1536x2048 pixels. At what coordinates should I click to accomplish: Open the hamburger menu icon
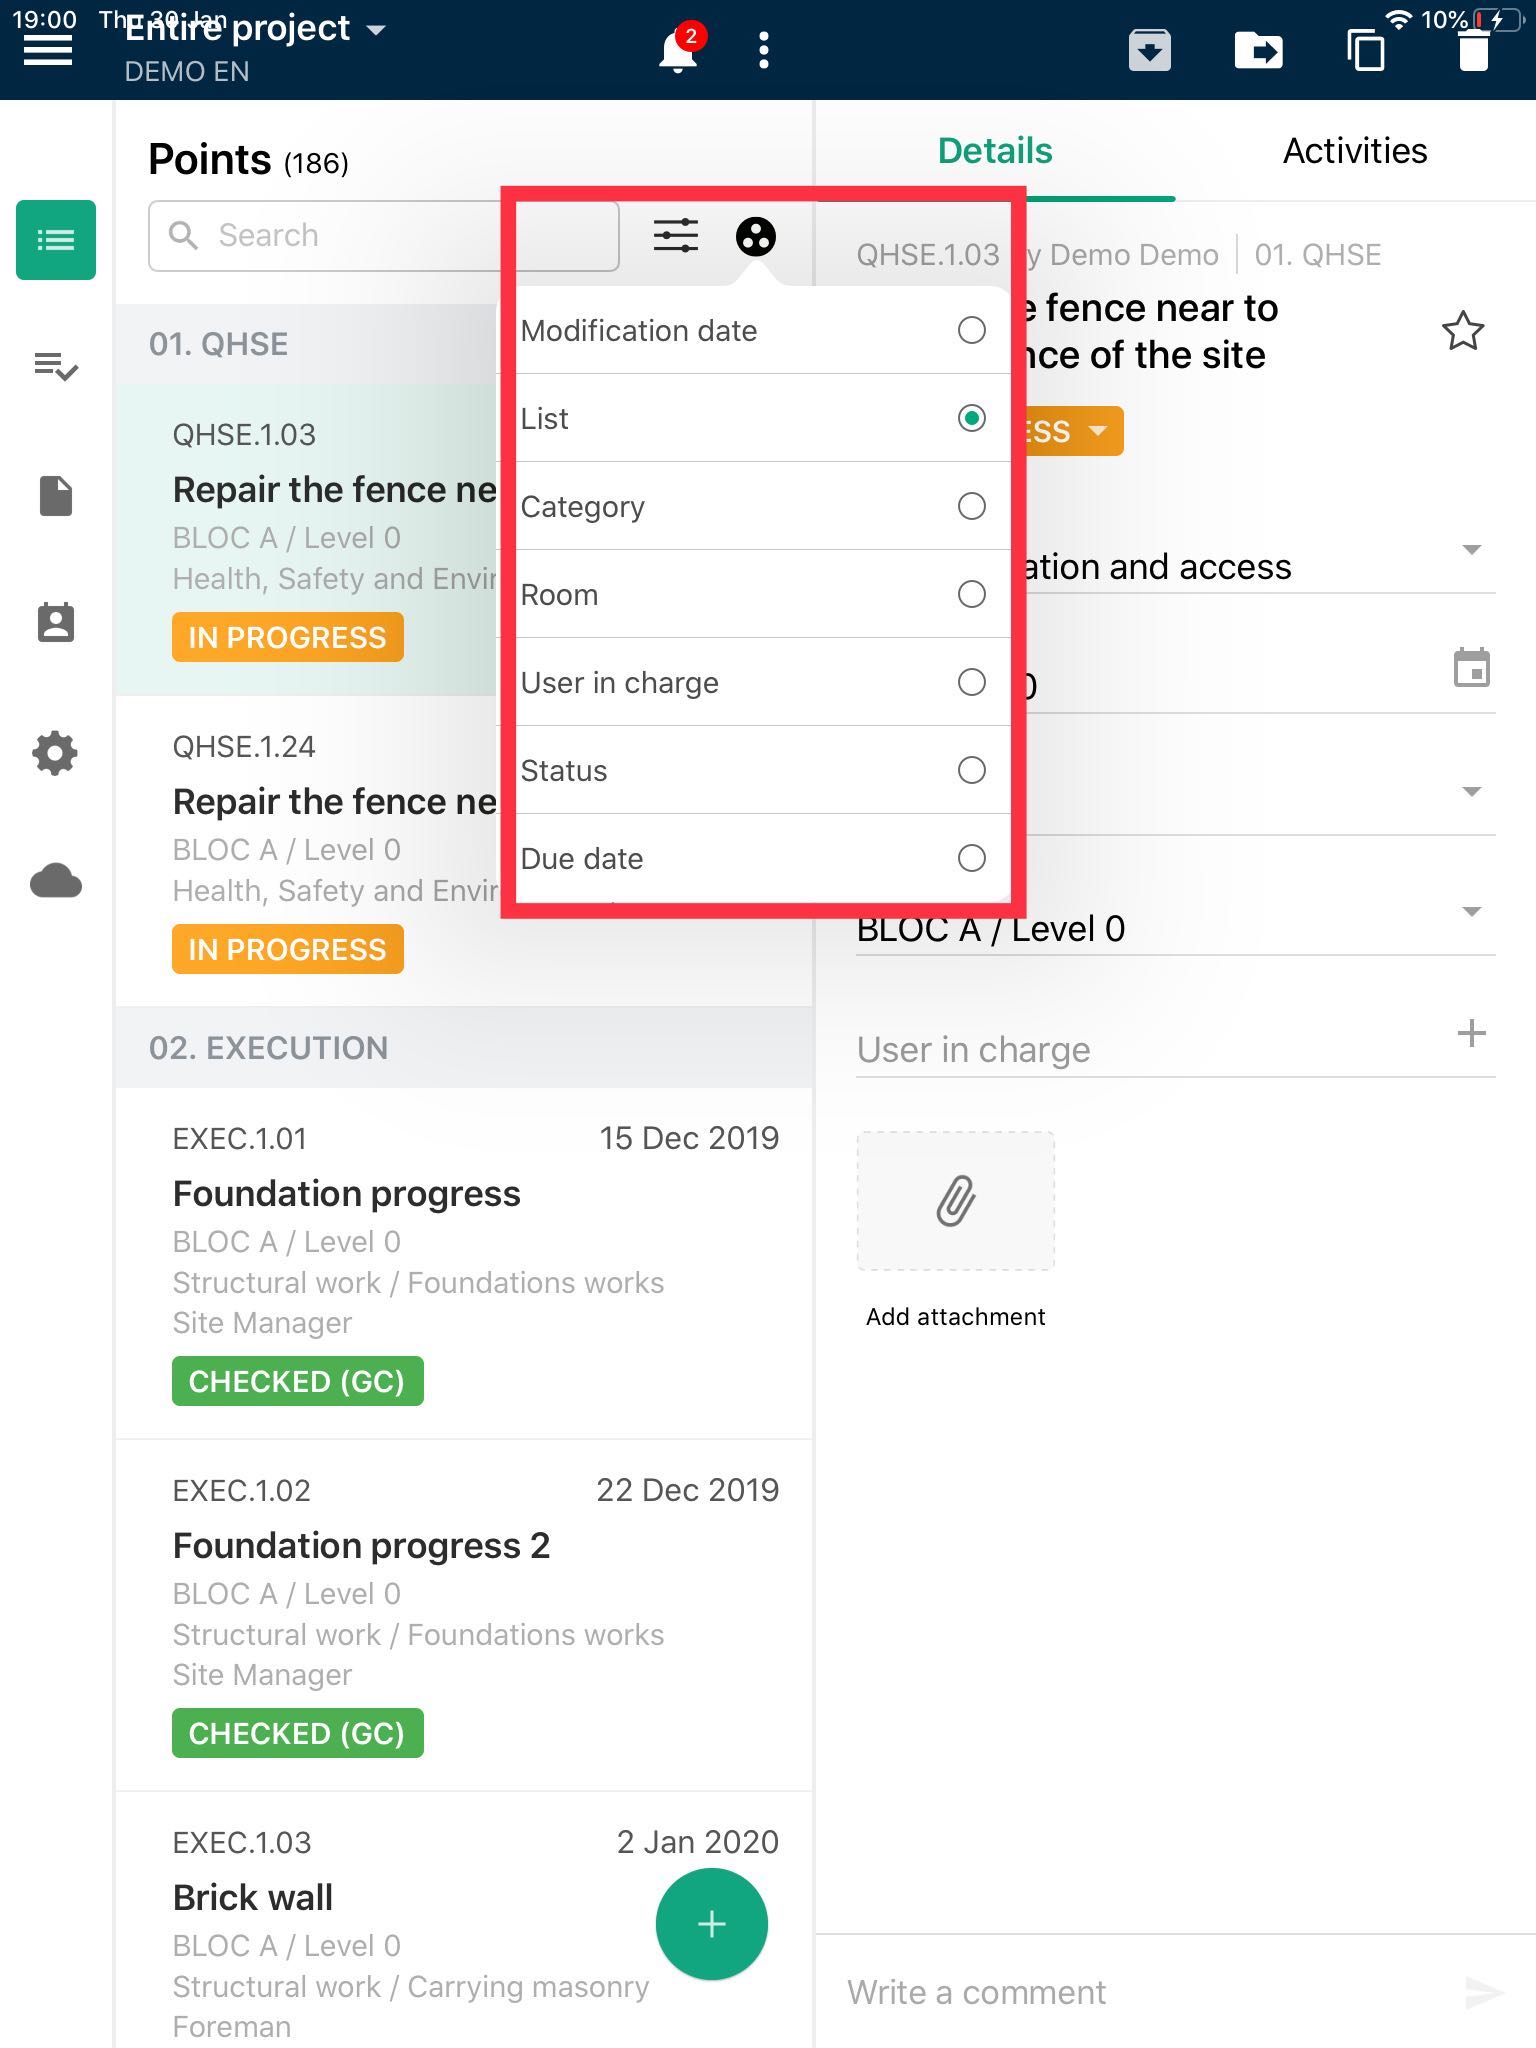click(48, 50)
